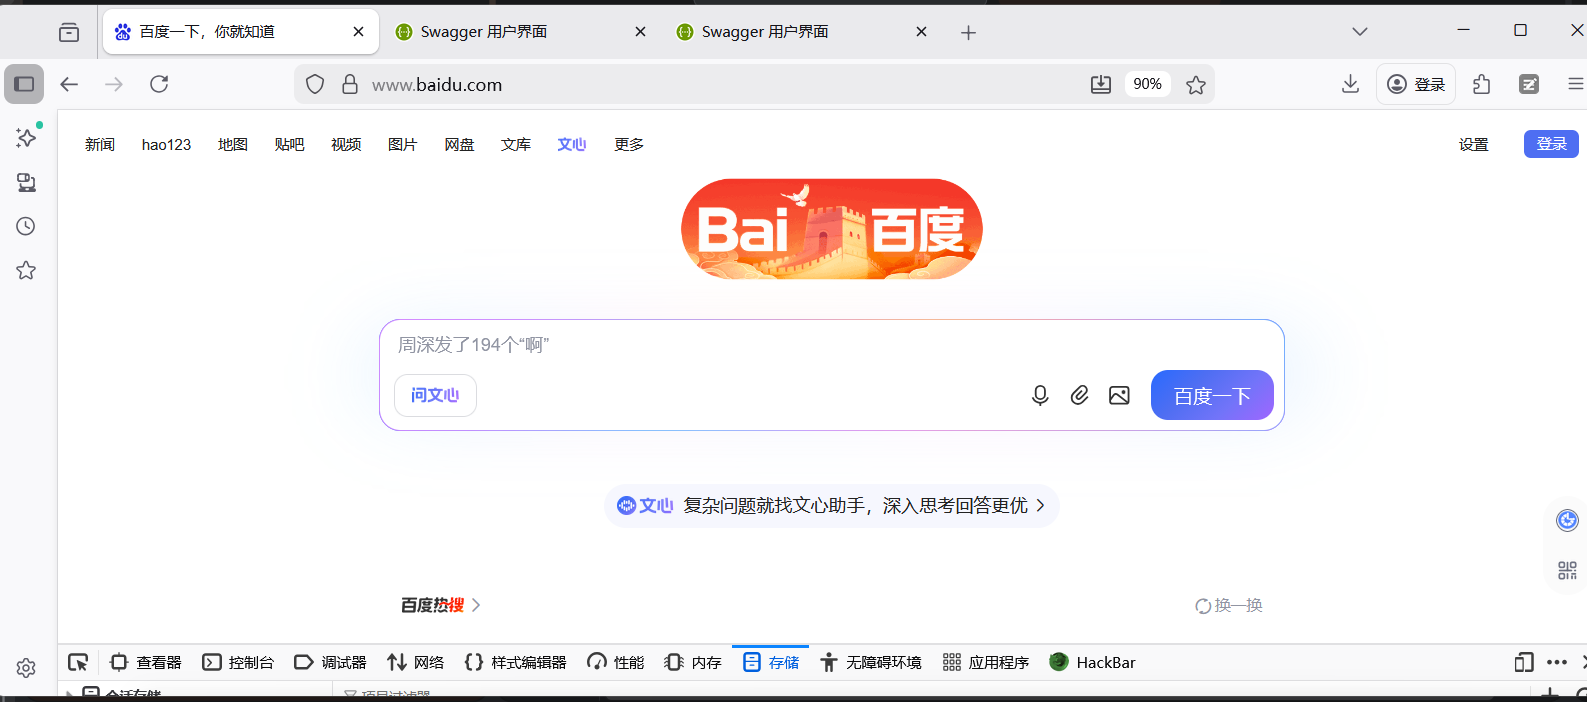Expand the list all tabs chevron
The image size is (1587, 702).
click(1359, 32)
